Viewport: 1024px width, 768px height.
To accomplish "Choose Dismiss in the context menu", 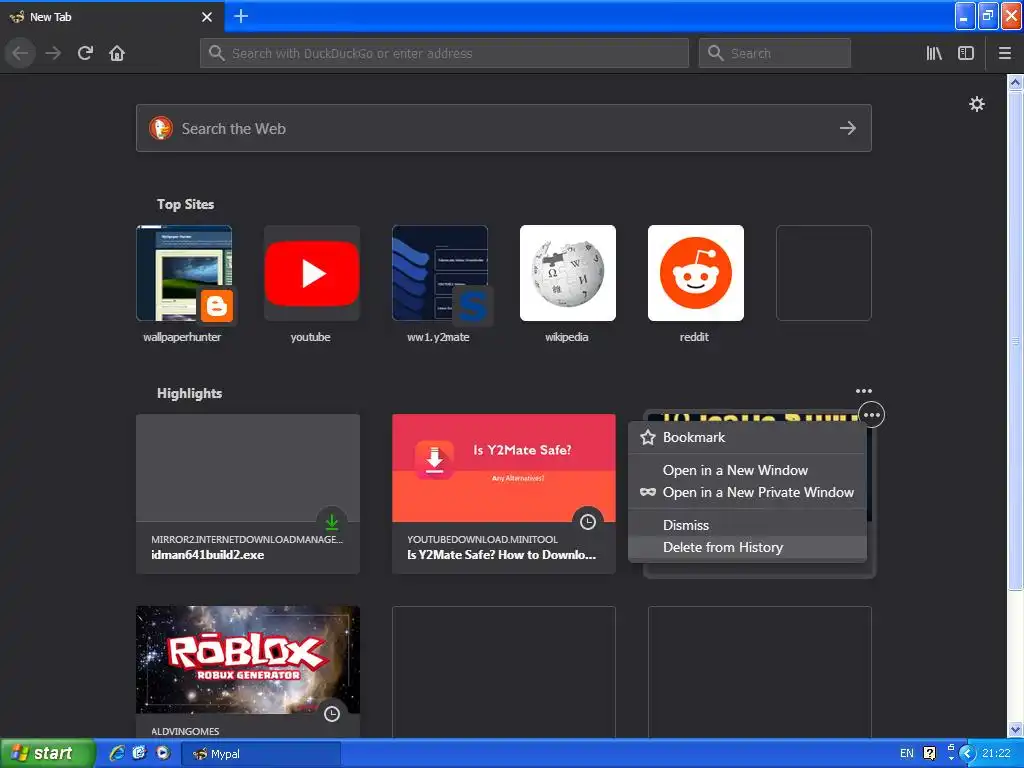I will click(x=747, y=525).
